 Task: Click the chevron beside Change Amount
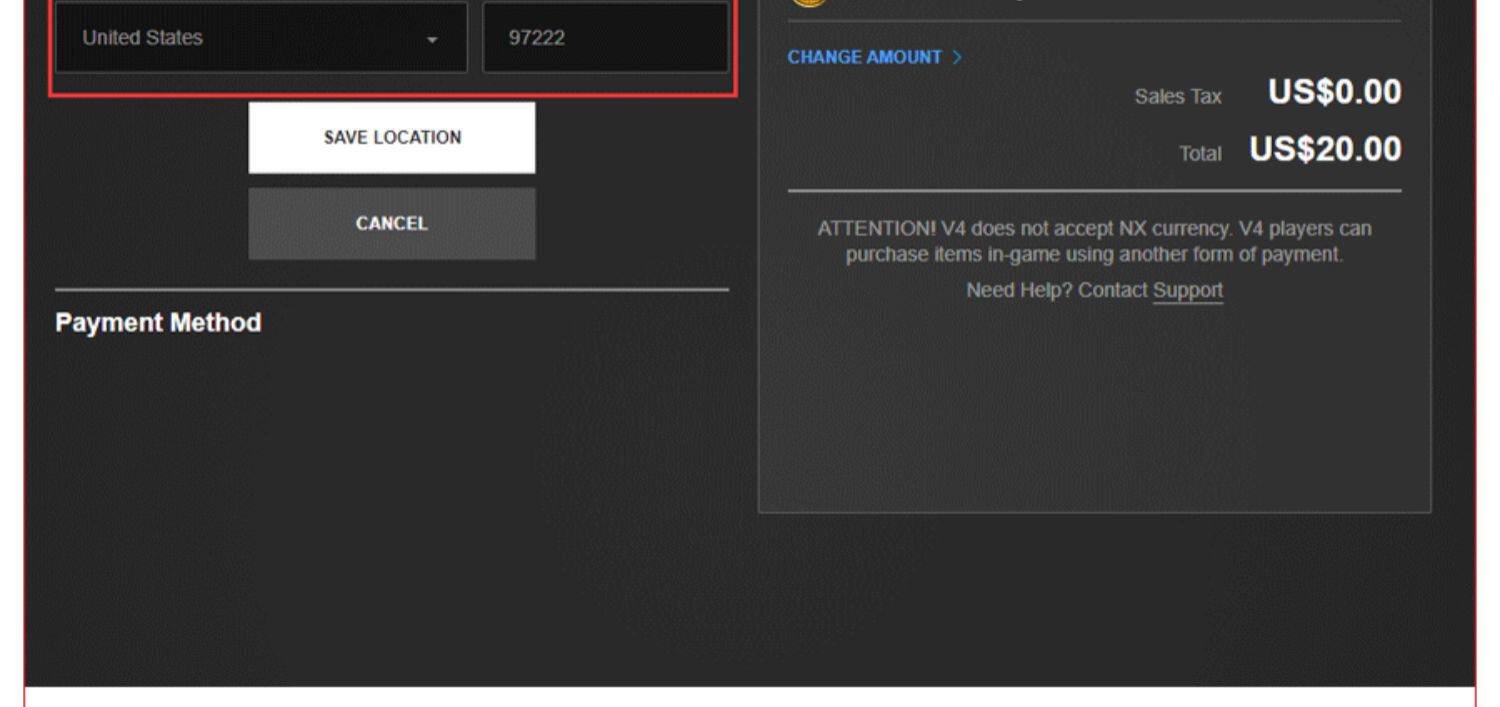point(957,57)
